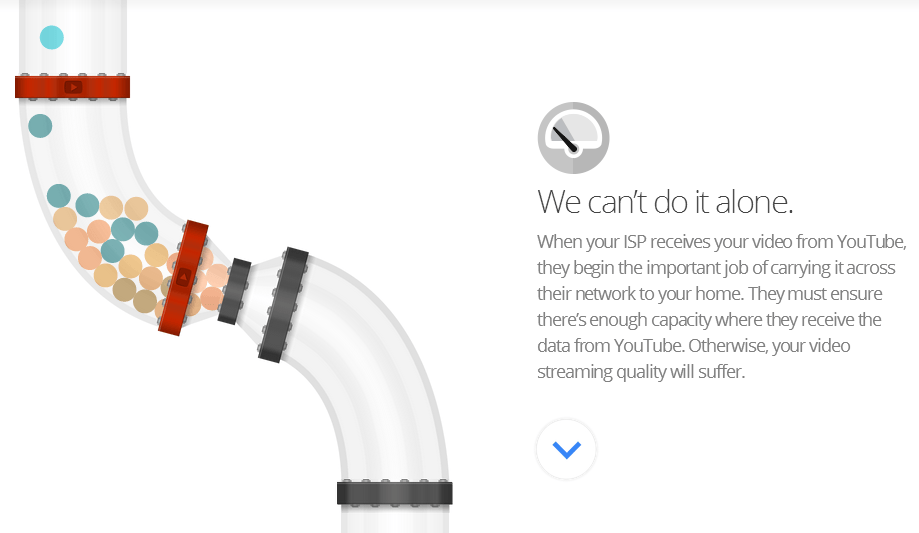Click the "We can't do it alone." heading
919x533 pixels.
(665, 202)
